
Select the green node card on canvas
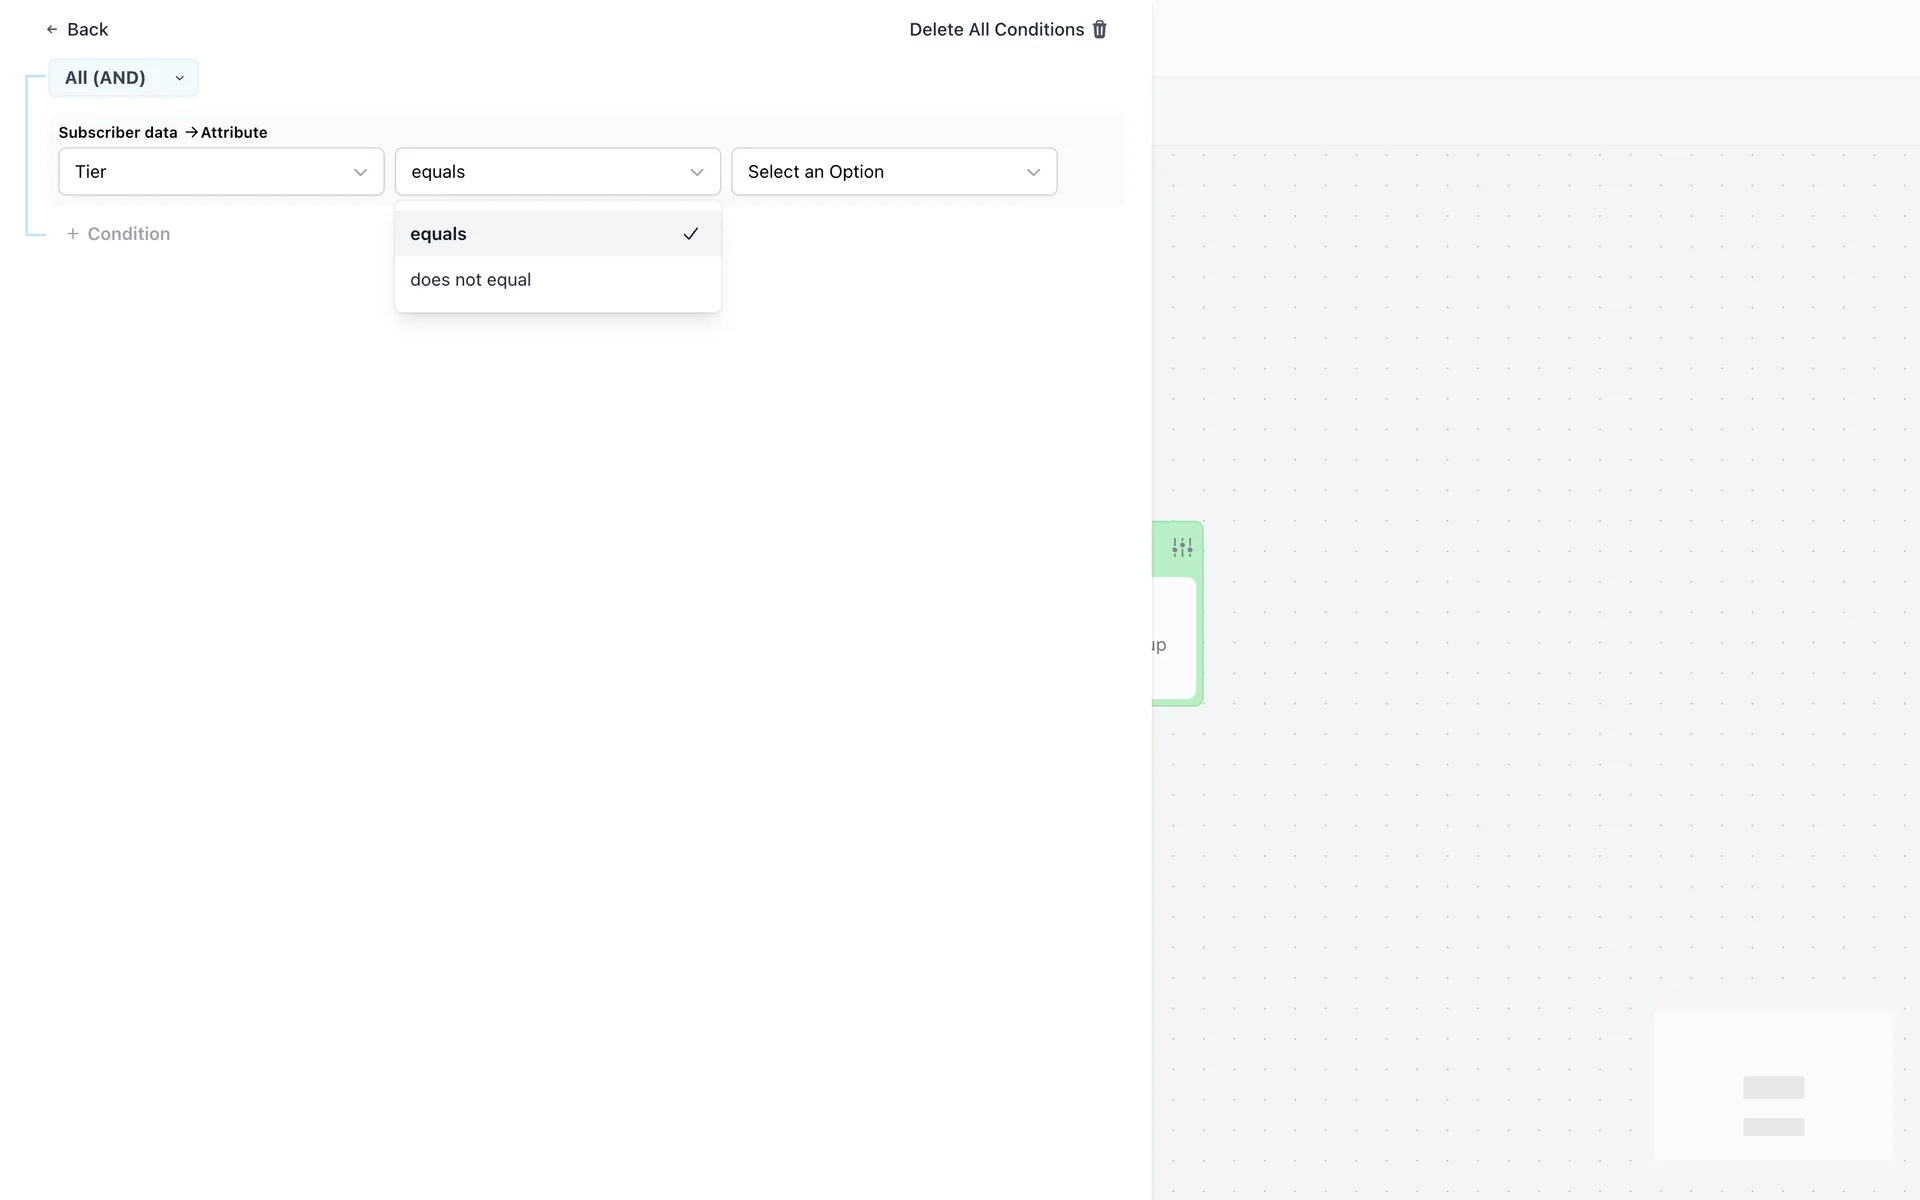tap(1176, 640)
